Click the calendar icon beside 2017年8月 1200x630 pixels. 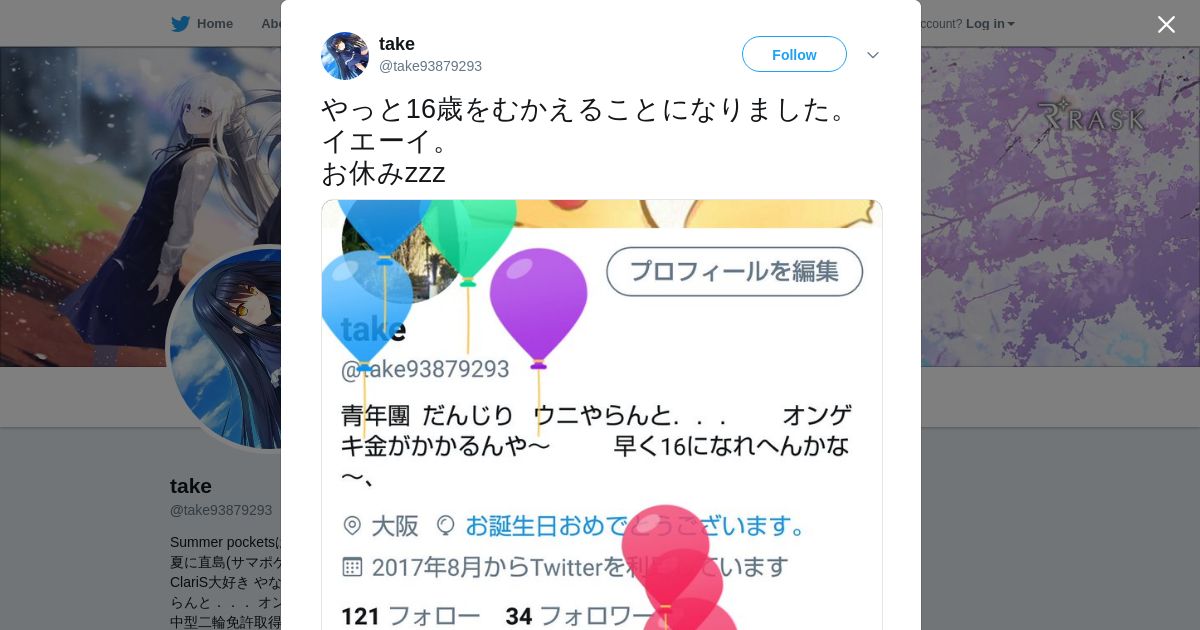(352, 567)
